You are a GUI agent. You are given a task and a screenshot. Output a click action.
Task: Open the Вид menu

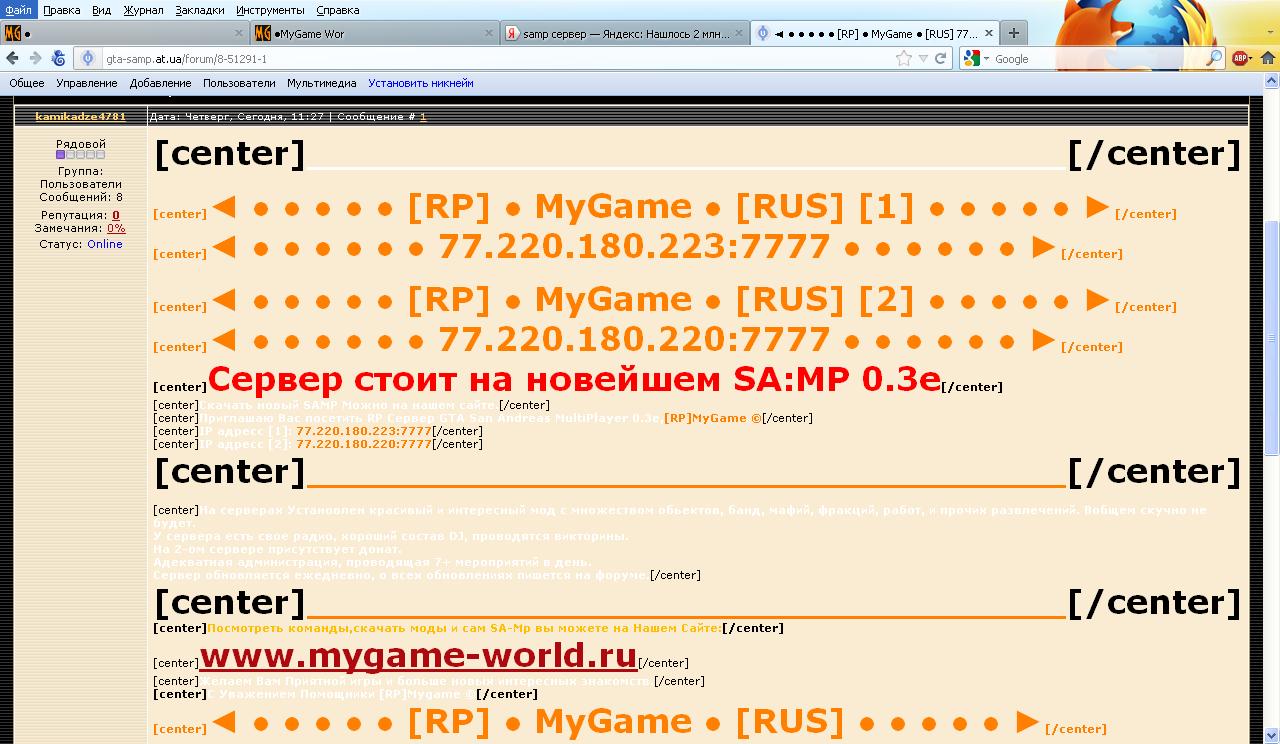tap(101, 10)
